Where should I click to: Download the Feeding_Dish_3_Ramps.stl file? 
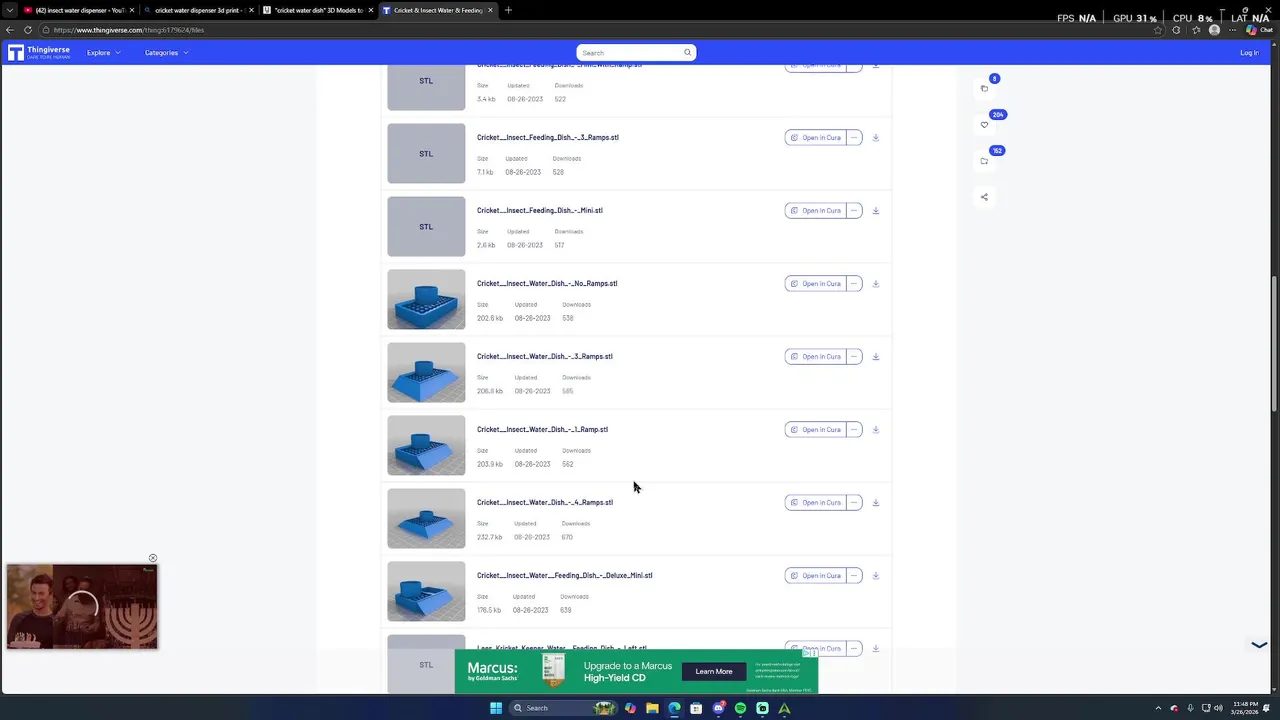click(875, 138)
